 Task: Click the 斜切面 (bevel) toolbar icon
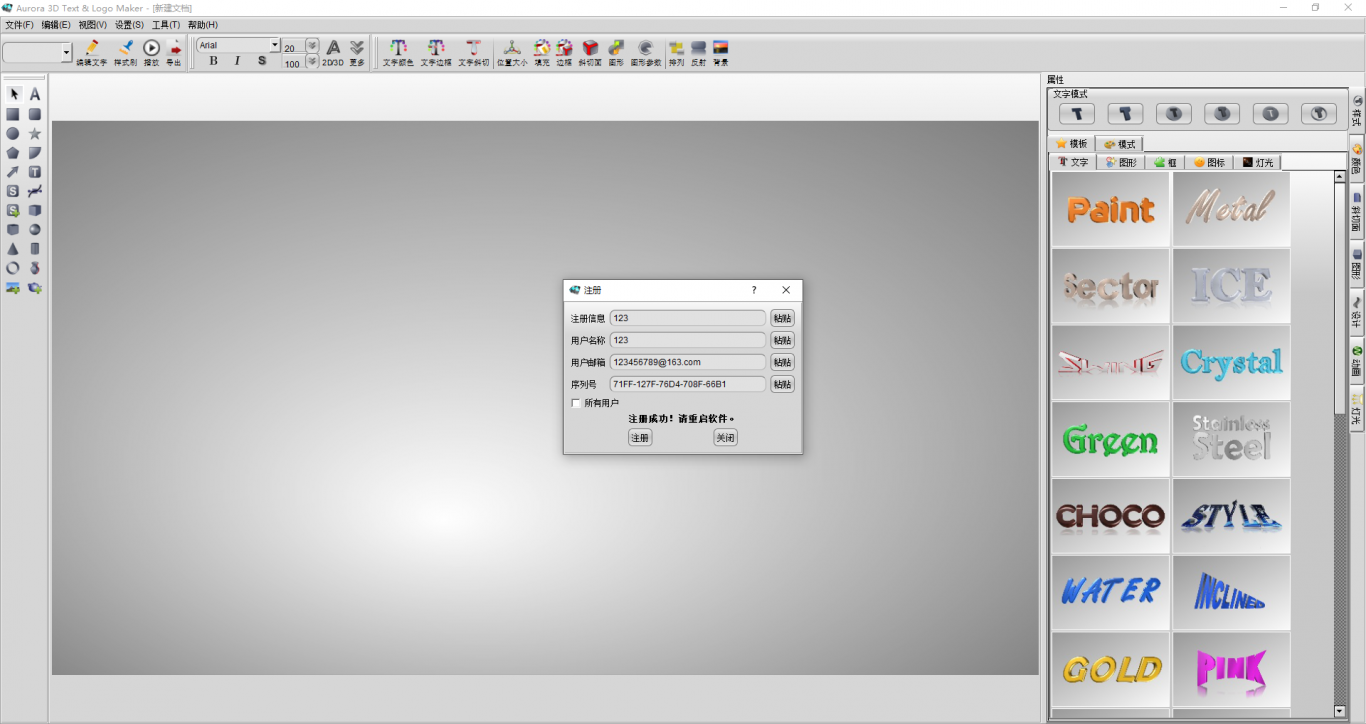[x=590, y=51]
